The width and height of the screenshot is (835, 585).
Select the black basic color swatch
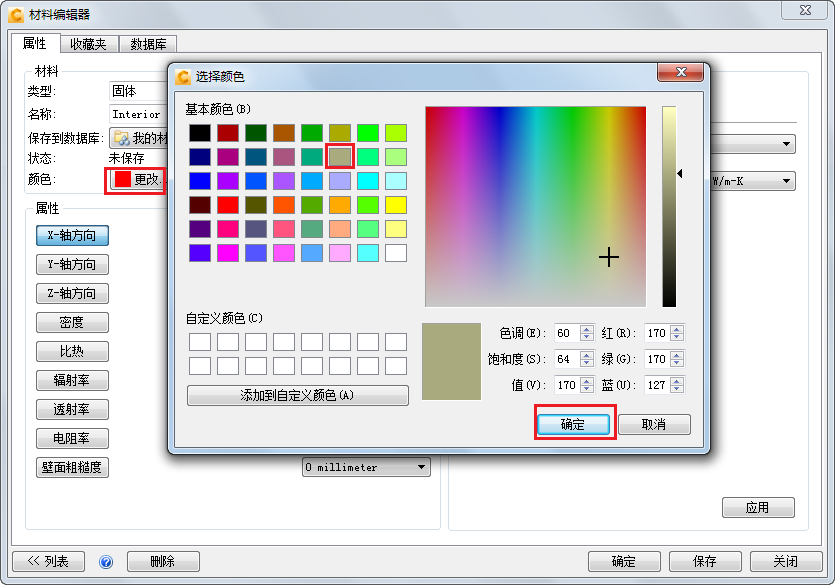[199, 132]
